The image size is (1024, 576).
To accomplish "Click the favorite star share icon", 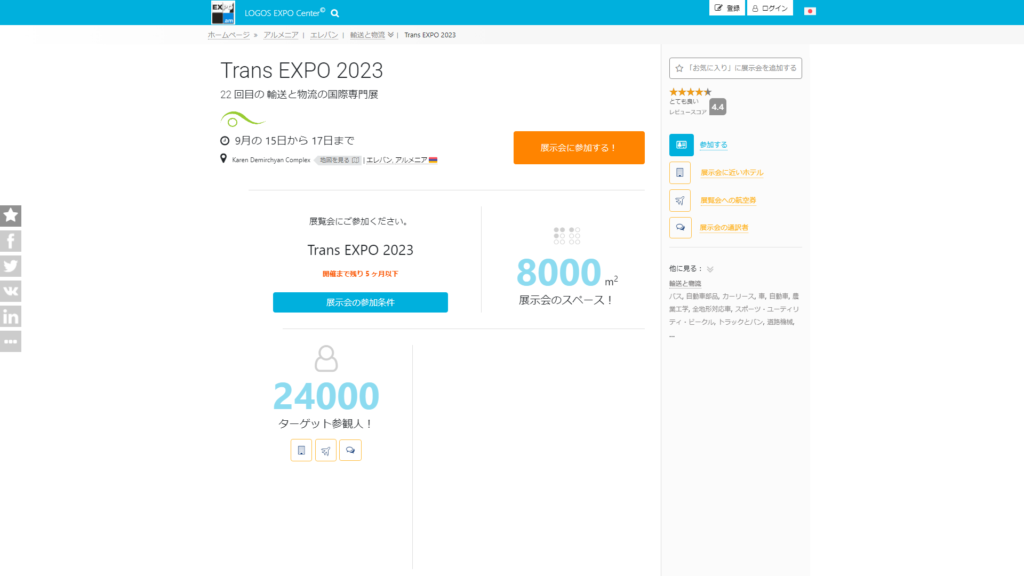I will coord(10,216).
